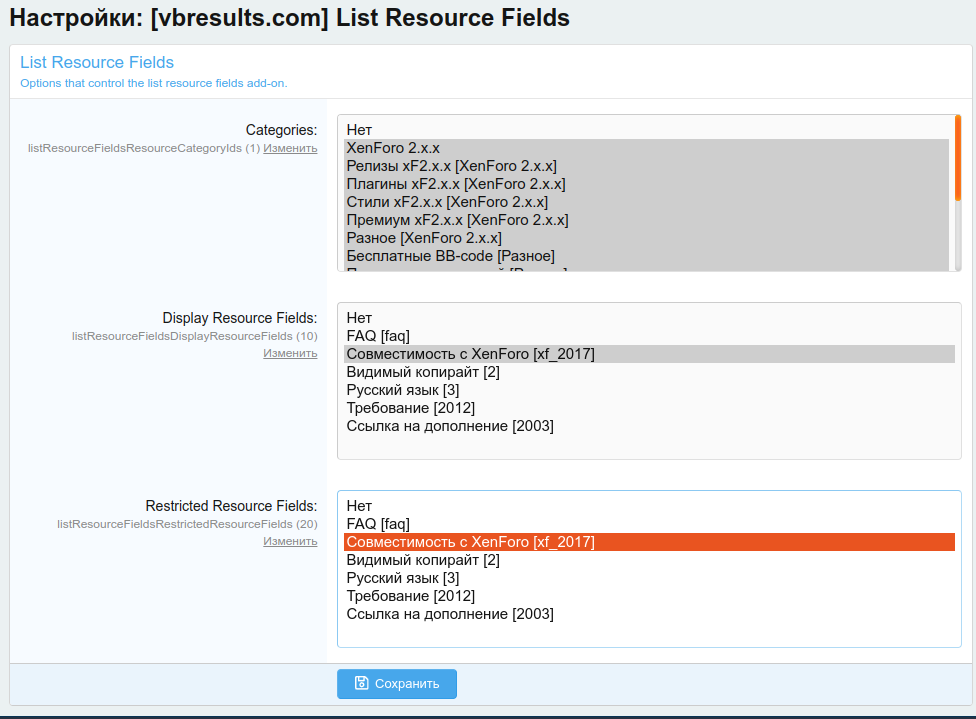Select FAQ [faq] in Display Resource Fields
This screenshot has width=976, height=719.
pyautogui.click(x=378, y=336)
